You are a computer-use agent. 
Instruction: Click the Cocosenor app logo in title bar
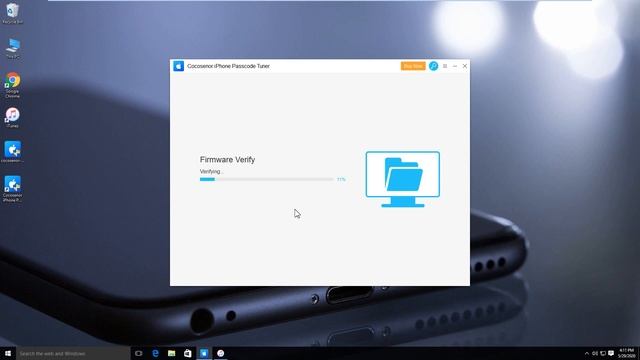178,66
